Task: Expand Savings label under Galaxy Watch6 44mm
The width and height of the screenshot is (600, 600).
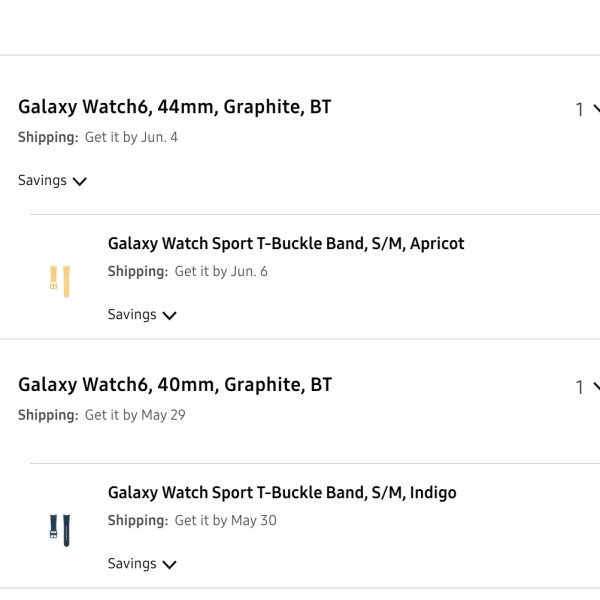Action: point(42,181)
